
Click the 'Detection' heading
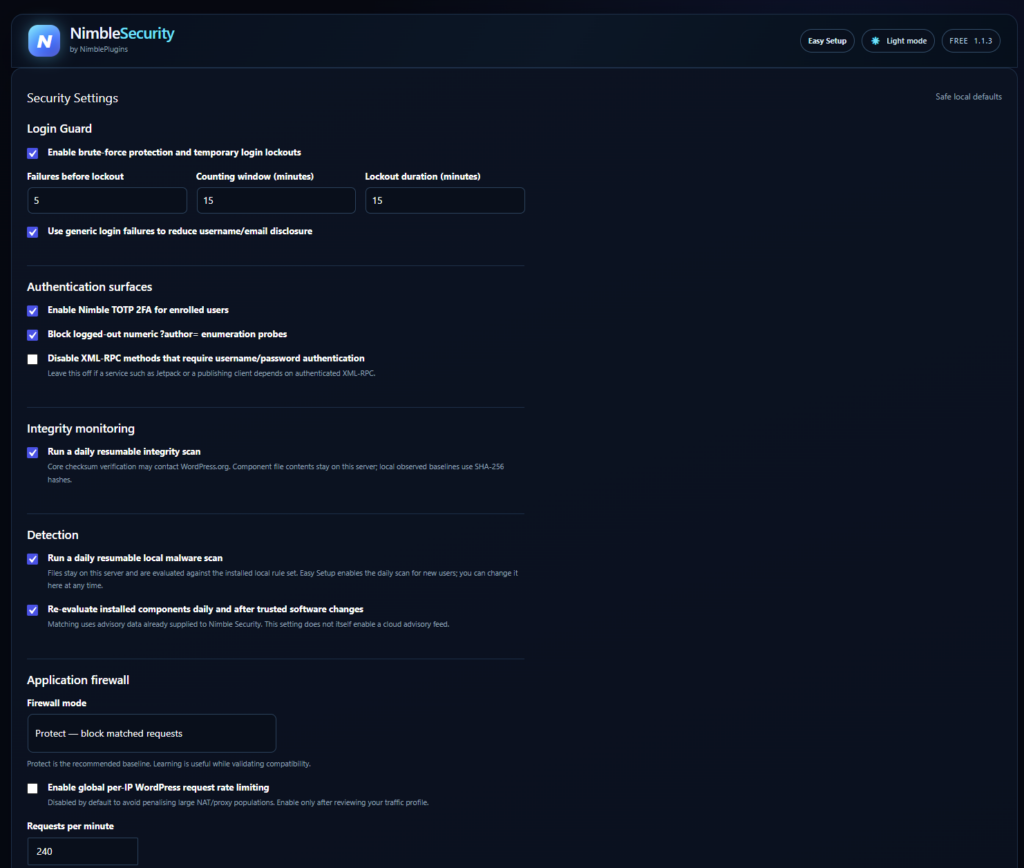click(53, 535)
